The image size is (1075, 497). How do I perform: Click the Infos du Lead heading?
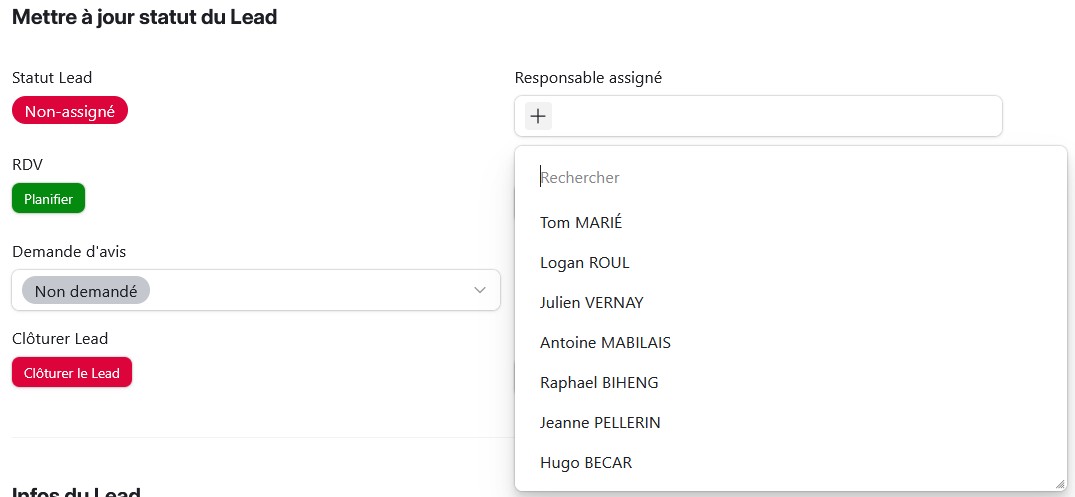coord(76,492)
